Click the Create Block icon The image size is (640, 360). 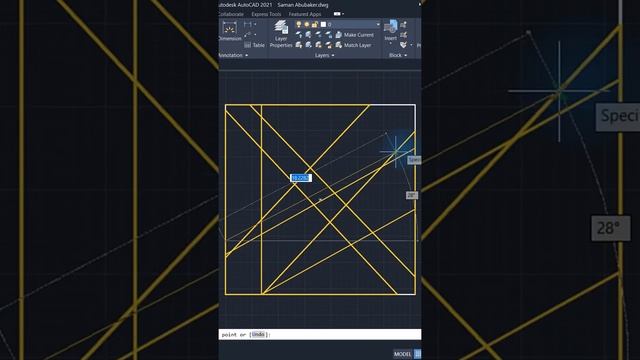pos(403,24)
